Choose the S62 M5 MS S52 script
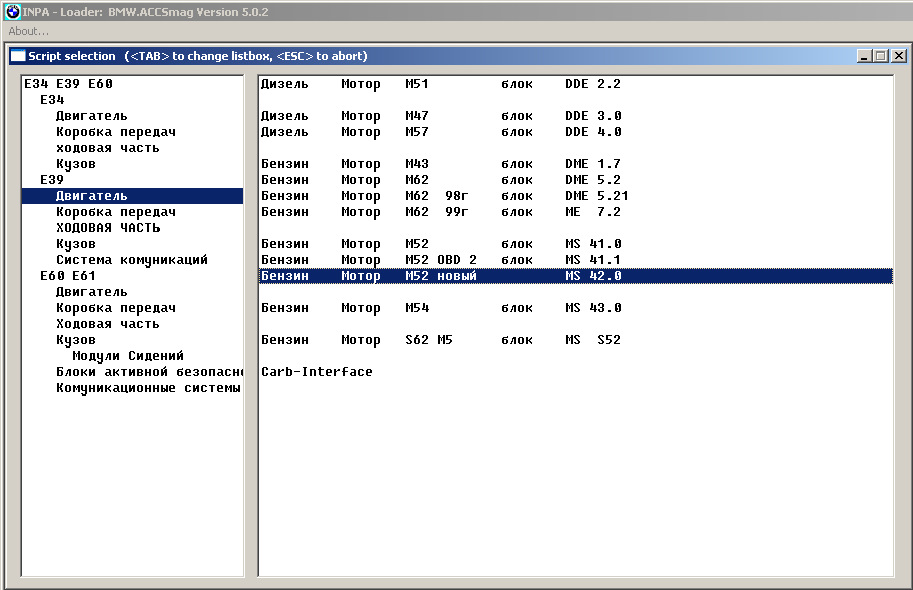This screenshot has width=913, height=590. point(575,340)
